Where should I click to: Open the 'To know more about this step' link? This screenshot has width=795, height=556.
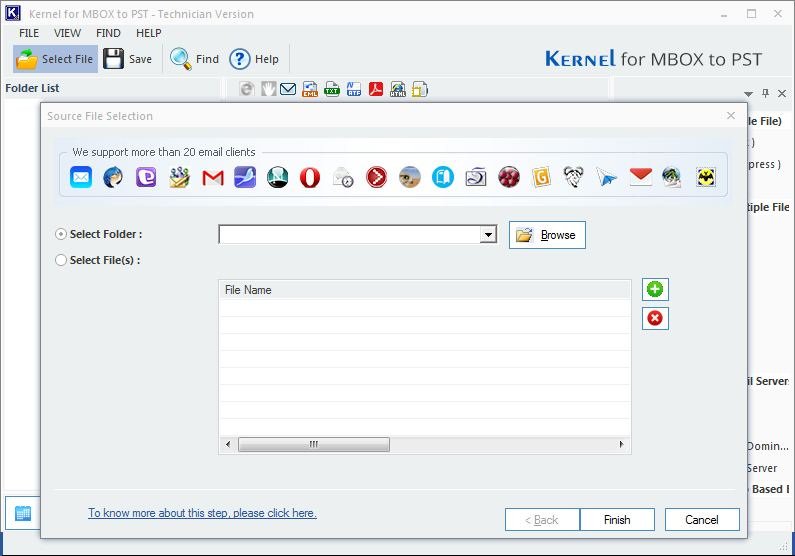(x=202, y=513)
